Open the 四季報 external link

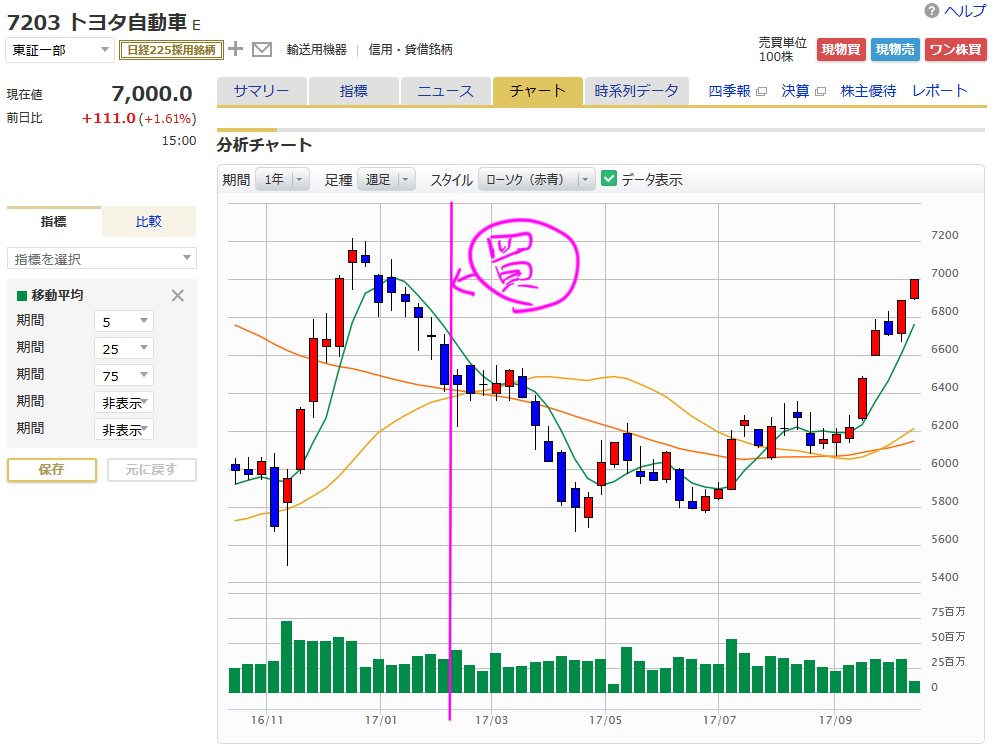coord(737,91)
